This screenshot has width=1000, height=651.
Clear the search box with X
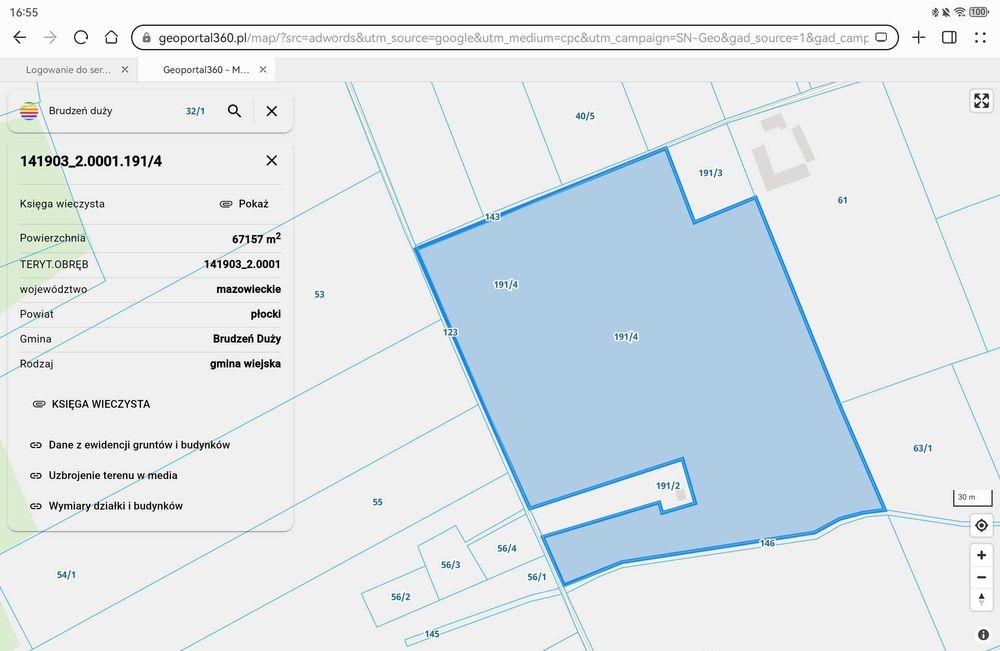pos(272,111)
